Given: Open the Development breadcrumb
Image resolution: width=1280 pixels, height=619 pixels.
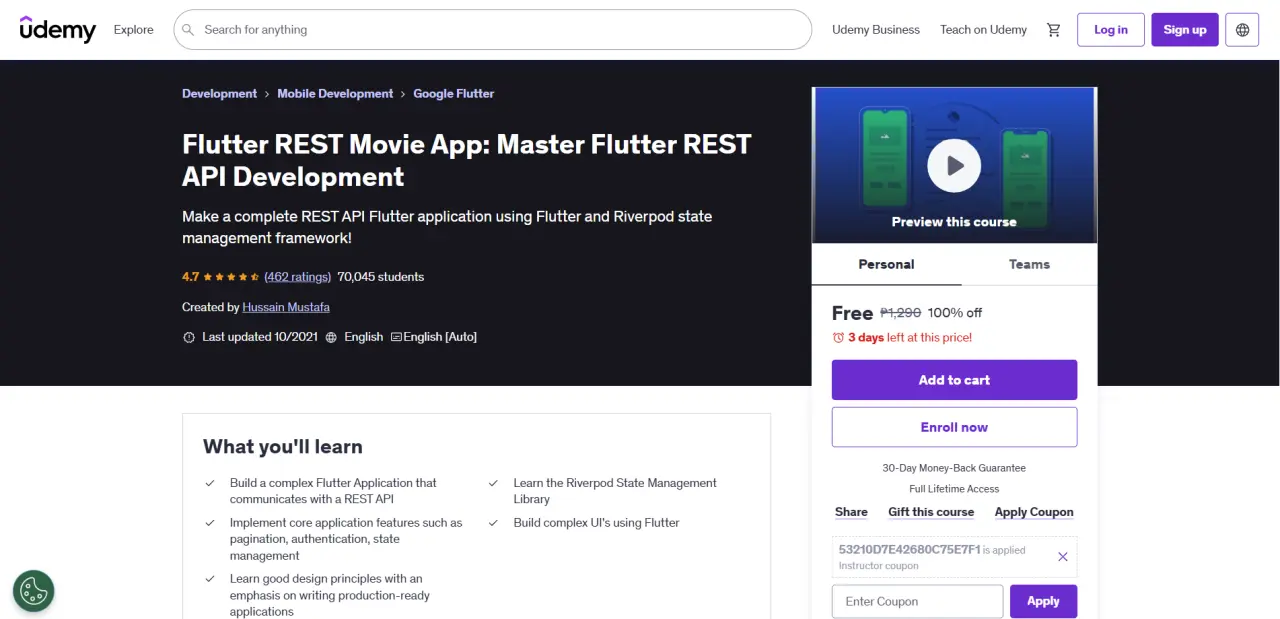Looking at the screenshot, I should pos(219,94).
